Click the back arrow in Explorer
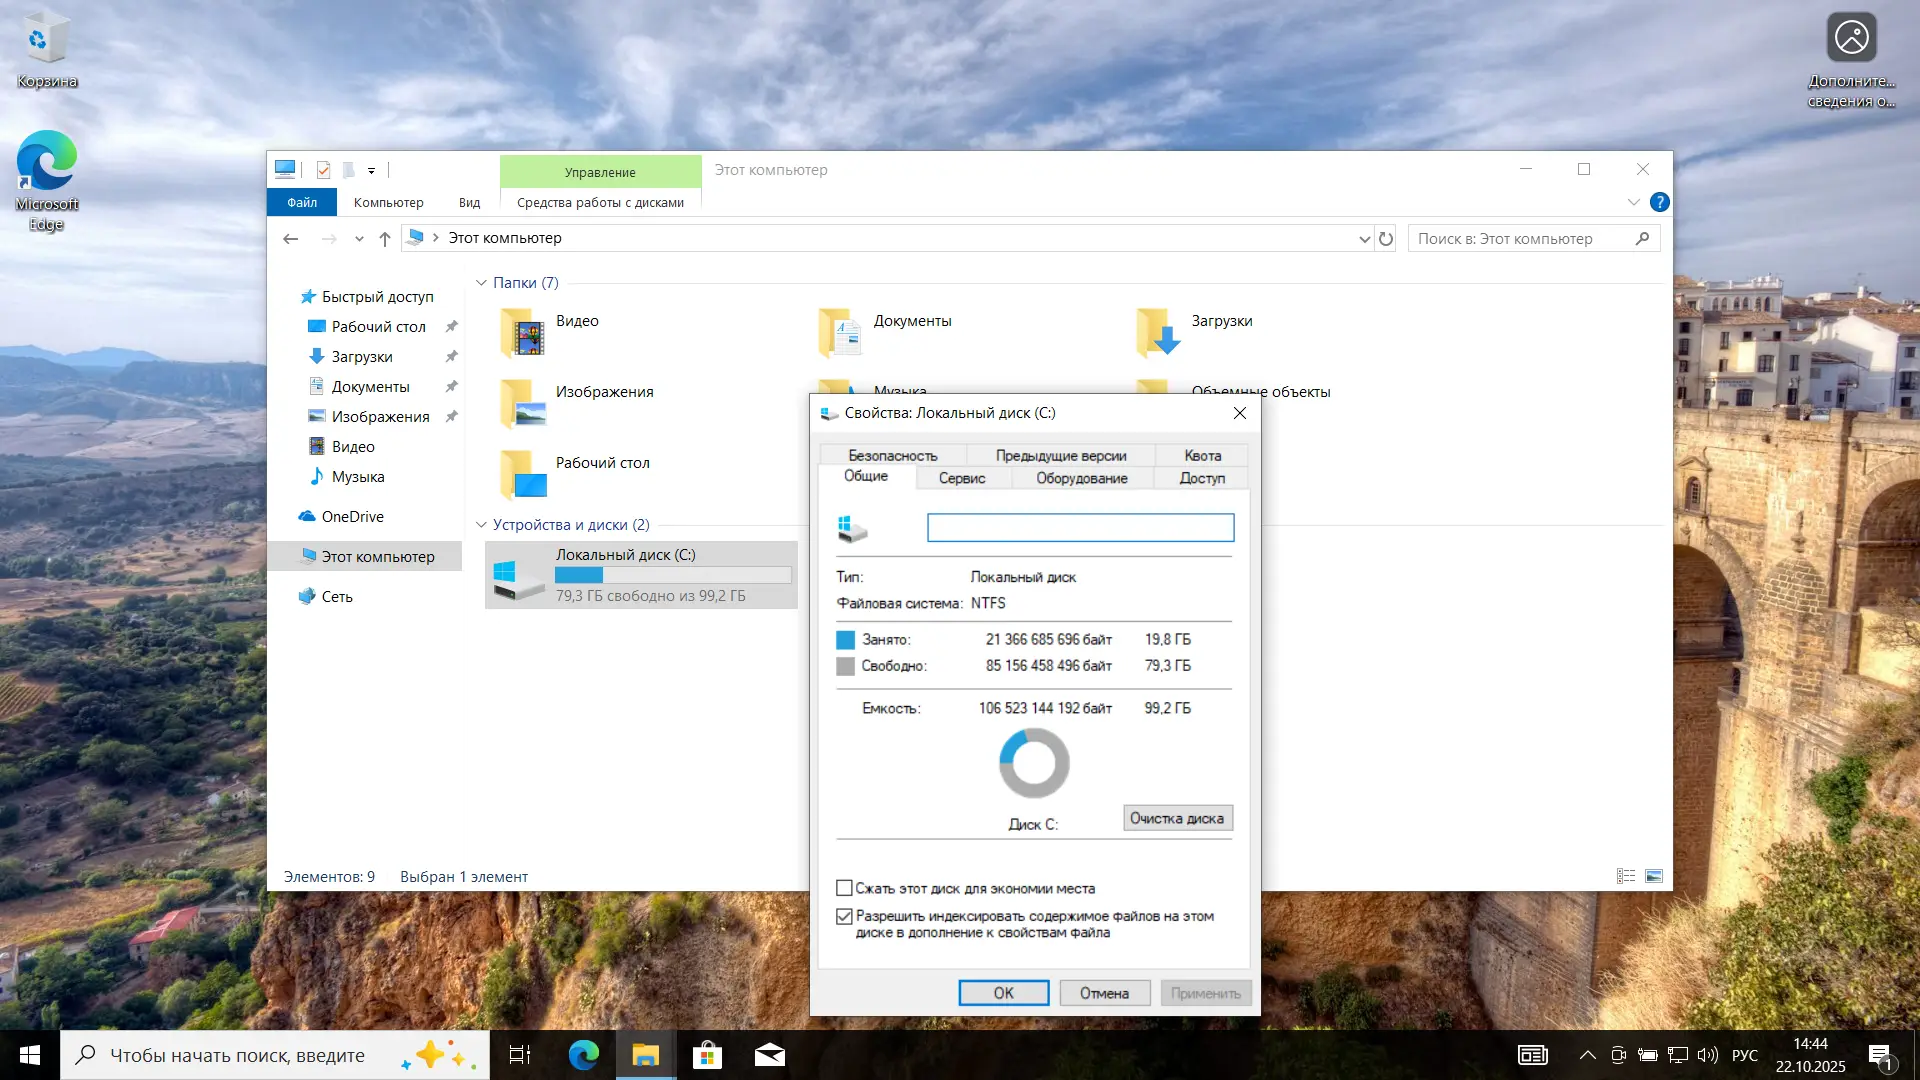This screenshot has height=1080, width=1920. pos(291,239)
